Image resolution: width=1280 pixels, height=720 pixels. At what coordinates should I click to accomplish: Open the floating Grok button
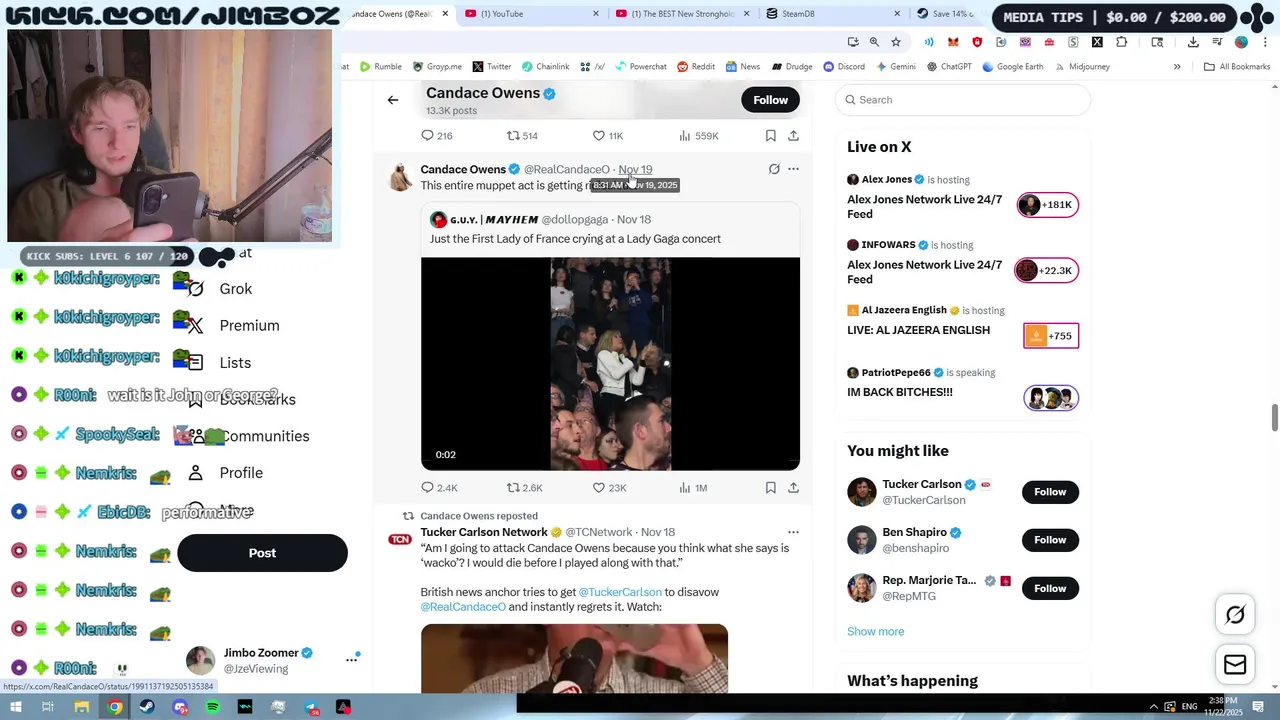(1235, 615)
